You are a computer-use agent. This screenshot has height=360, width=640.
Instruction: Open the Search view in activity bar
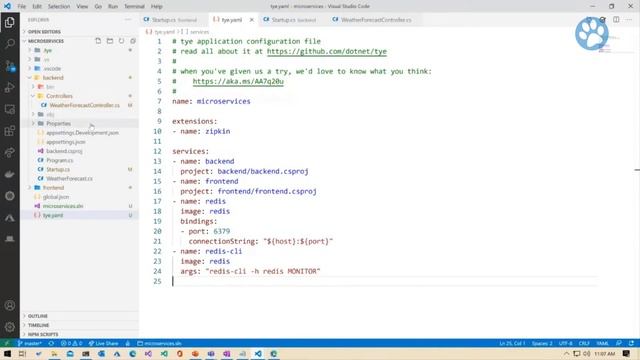tap(10, 44)
